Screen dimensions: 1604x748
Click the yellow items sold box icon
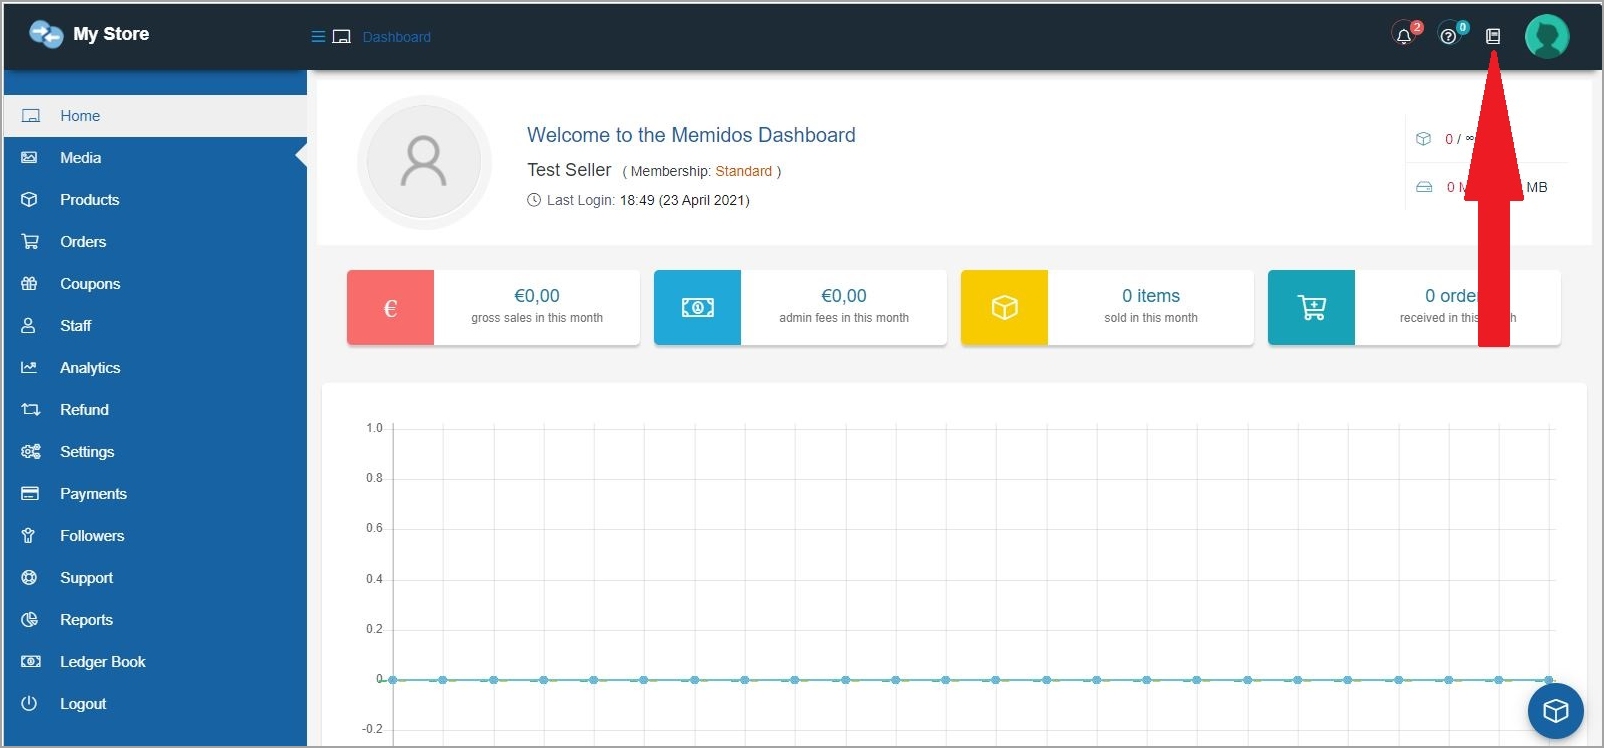1004,308
